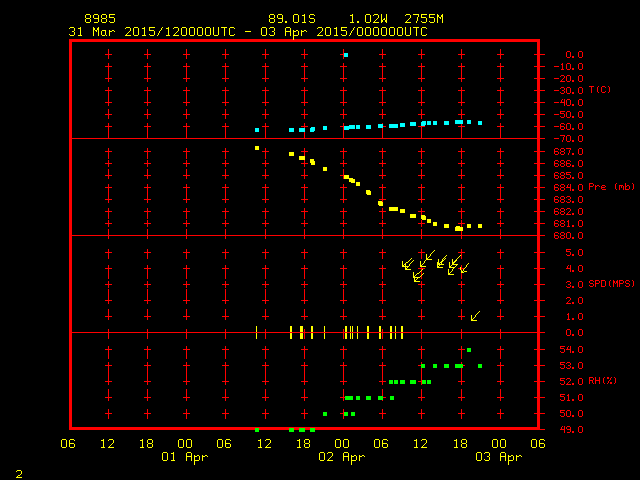Select the 53.0 humidity tick value
The height and width of the screenshot is (480, 640).
[571, 366]
